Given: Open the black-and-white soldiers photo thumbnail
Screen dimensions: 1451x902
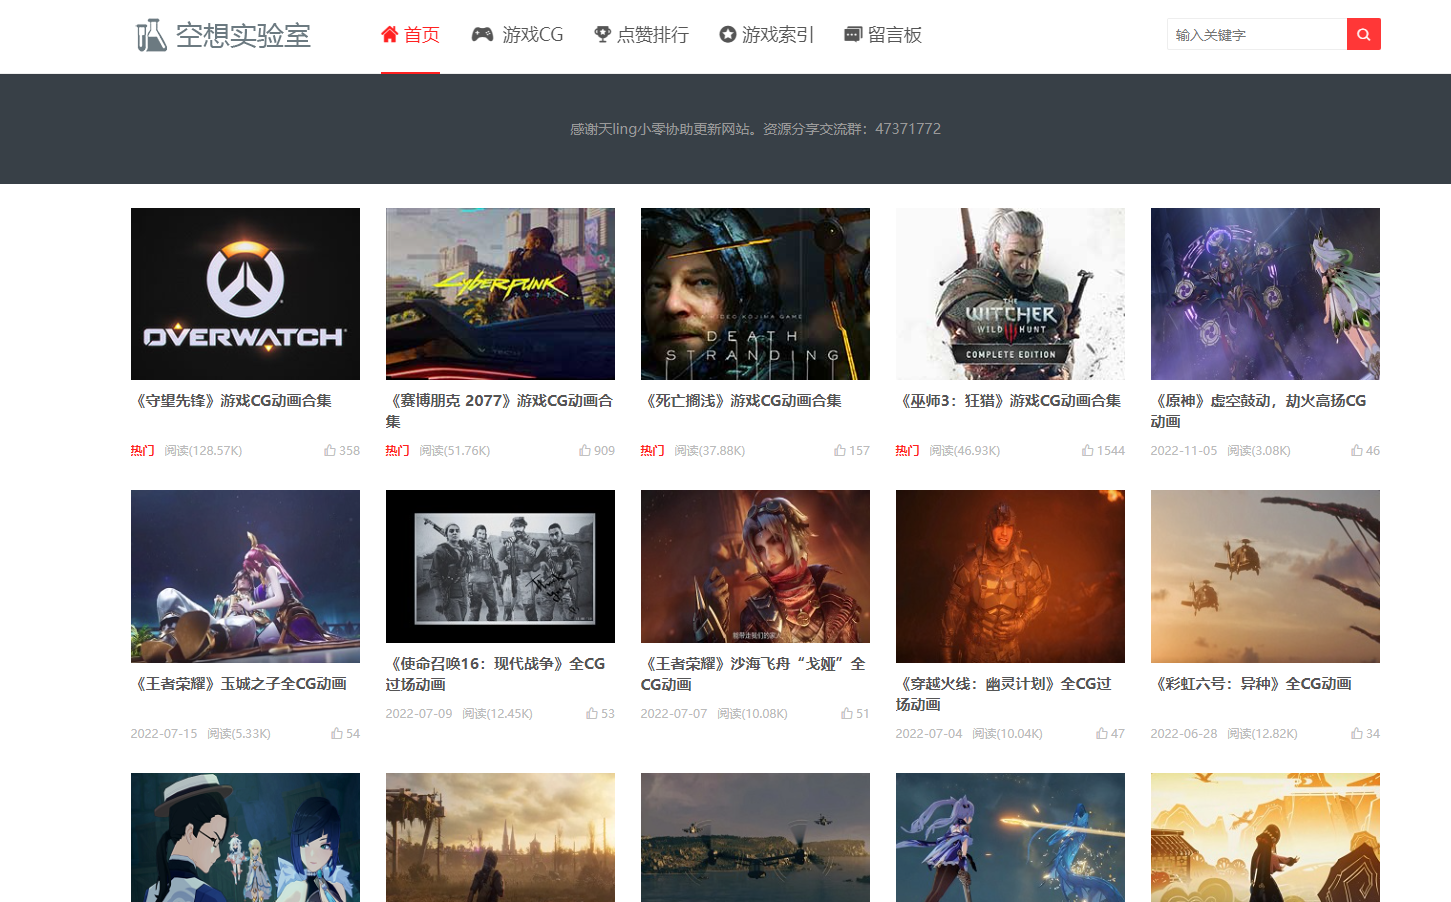Looking at the screenshot, I should [500, 566].
